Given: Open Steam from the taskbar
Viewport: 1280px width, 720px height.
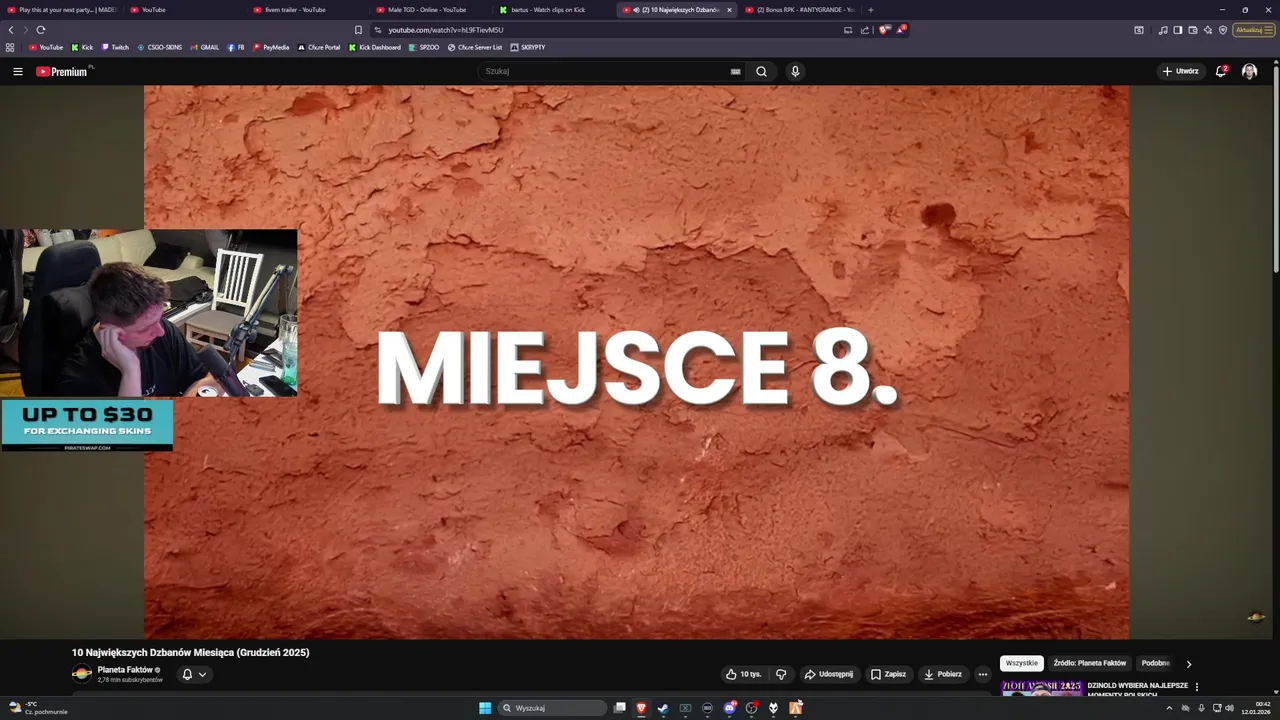Looking at the screenshot, I should (662, 708).
